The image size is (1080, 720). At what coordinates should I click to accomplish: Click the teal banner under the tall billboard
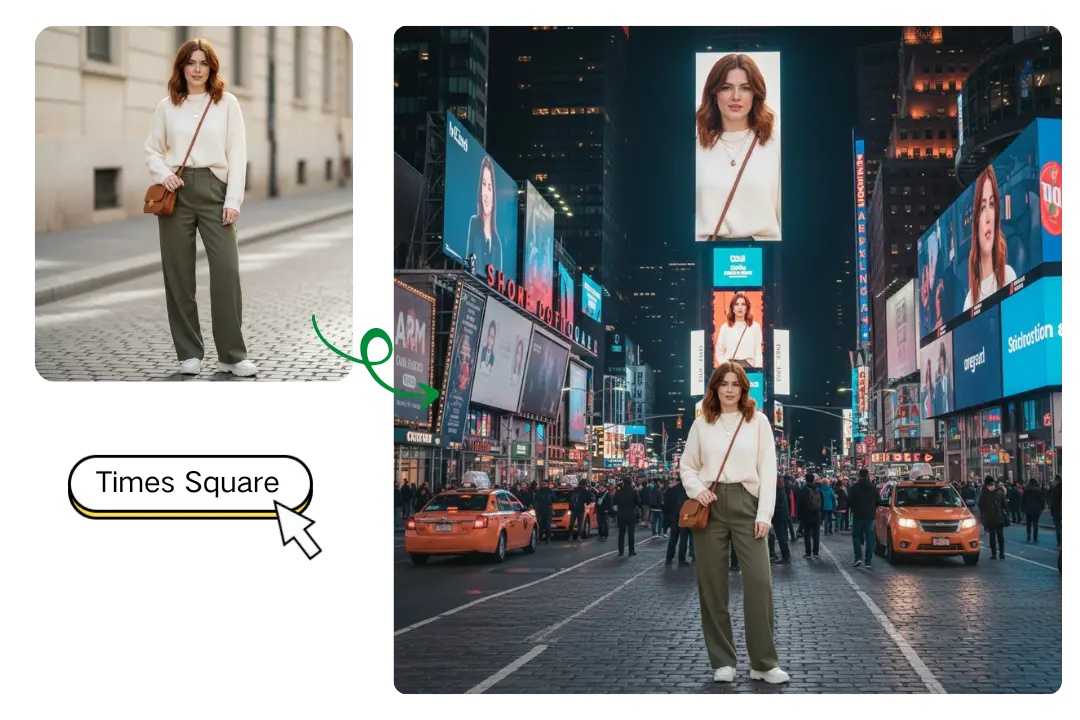tap(740, 267)
